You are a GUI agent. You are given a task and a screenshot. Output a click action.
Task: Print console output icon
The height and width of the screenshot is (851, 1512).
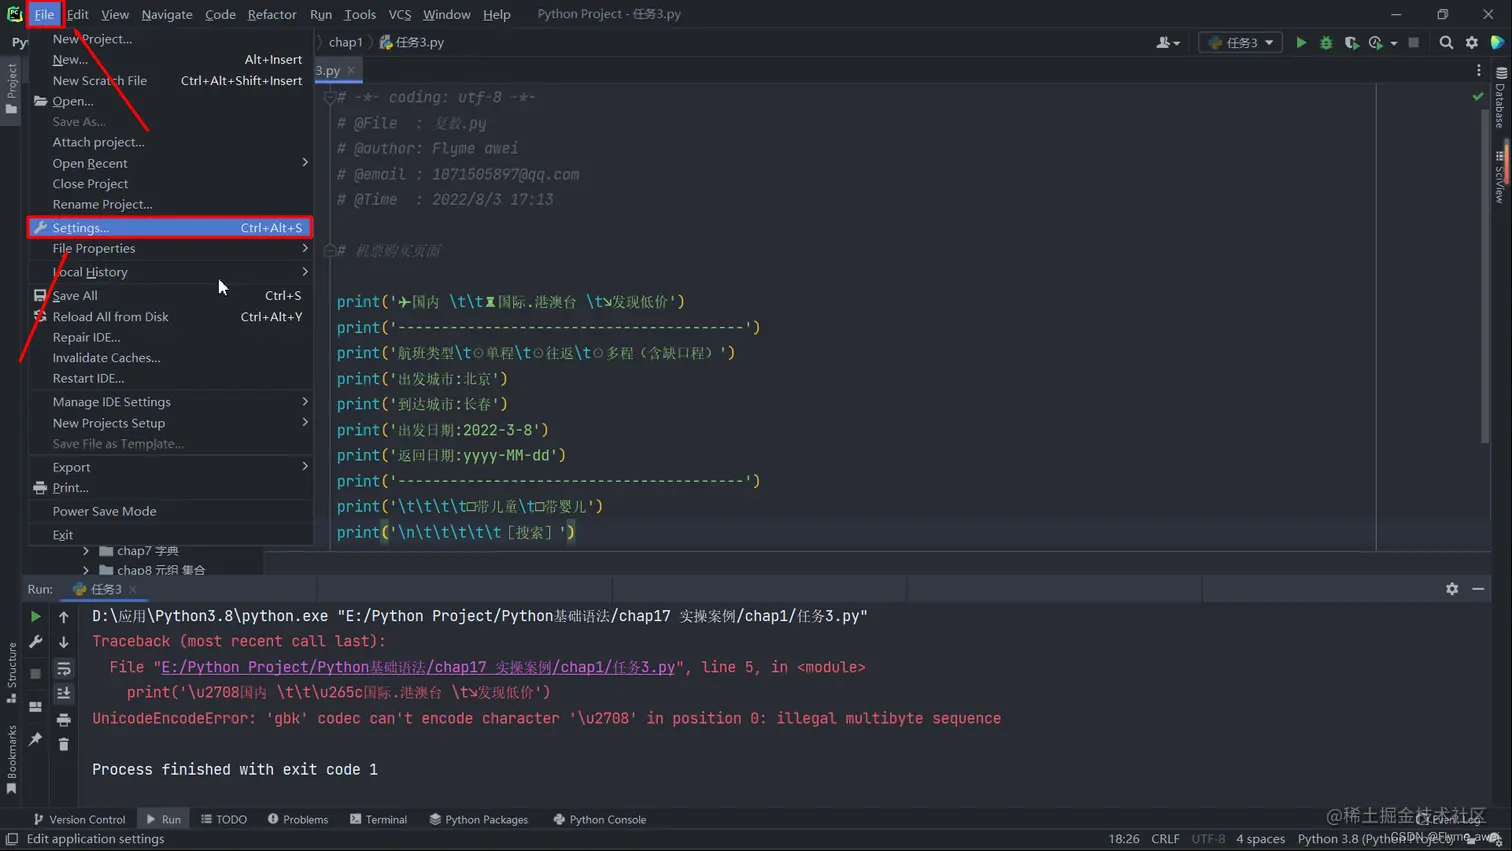tap(63, 720)
